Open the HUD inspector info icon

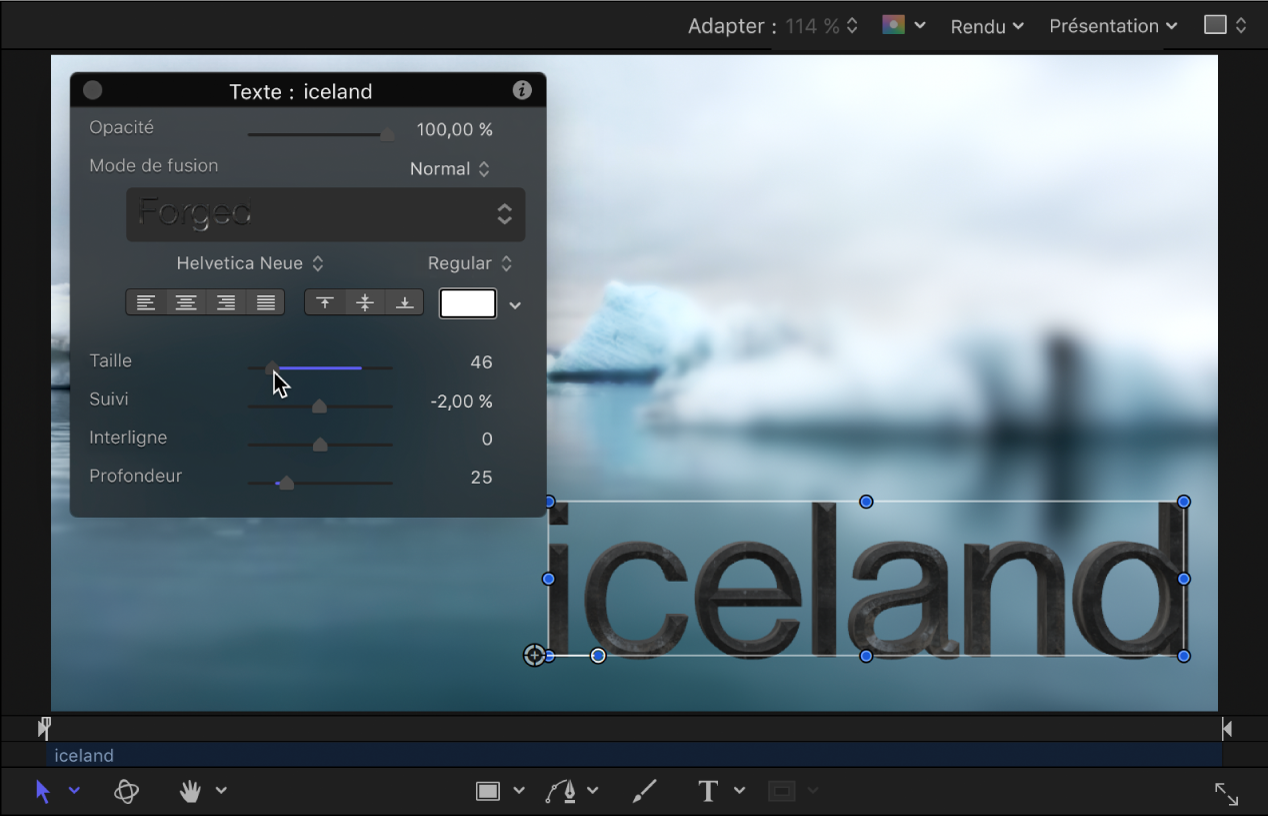521,90
